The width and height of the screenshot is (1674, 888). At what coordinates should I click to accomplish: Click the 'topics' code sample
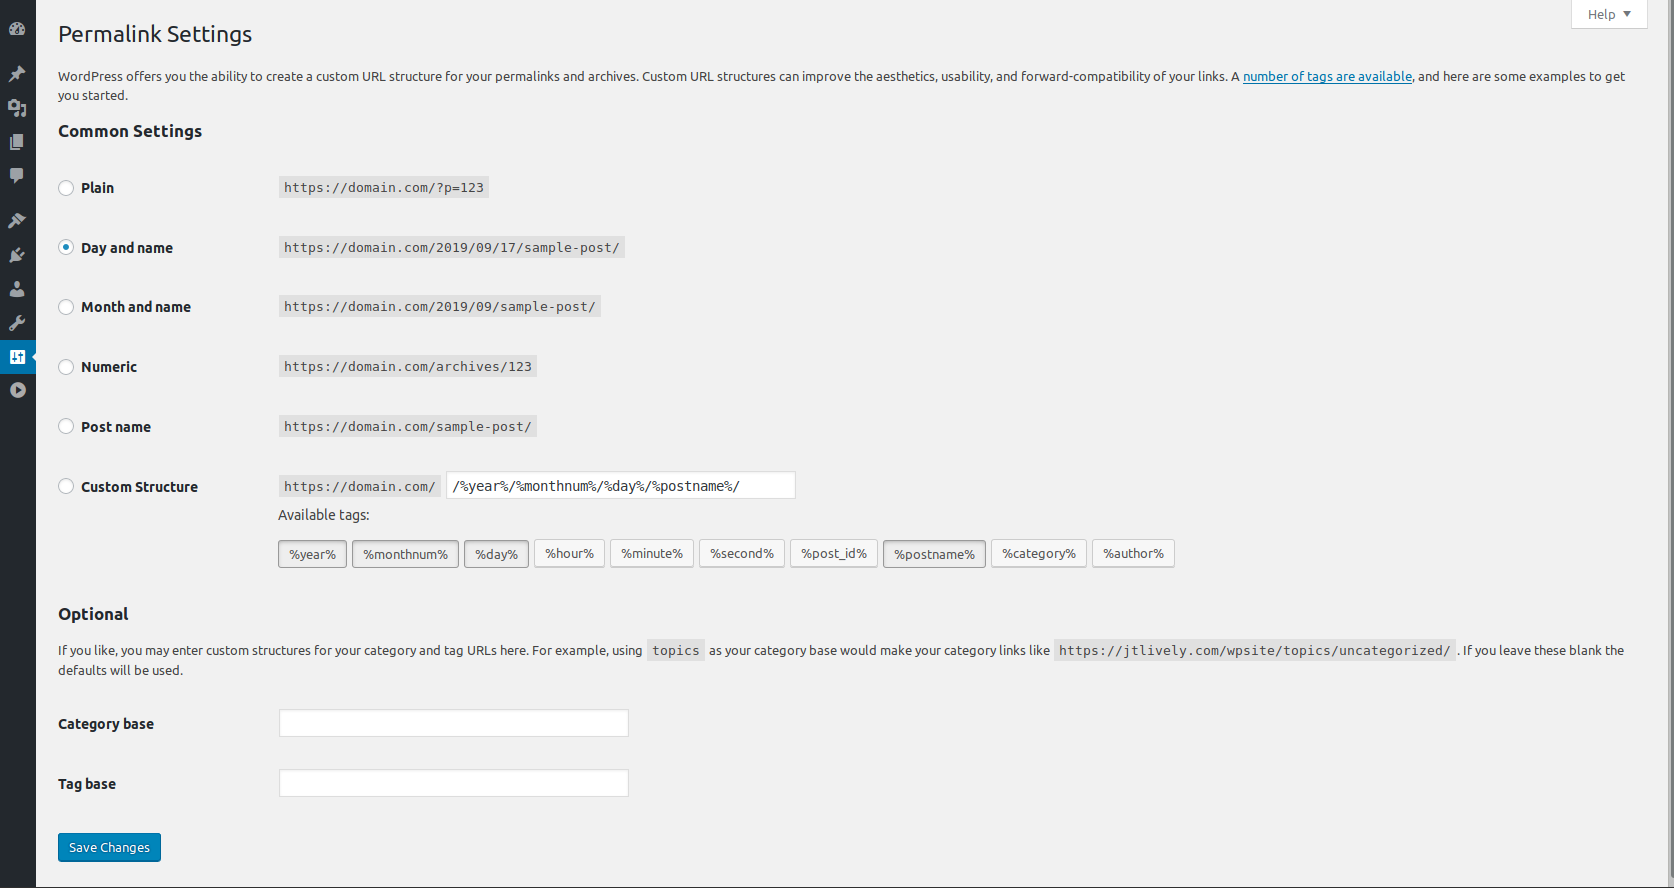tap(676, 650)
